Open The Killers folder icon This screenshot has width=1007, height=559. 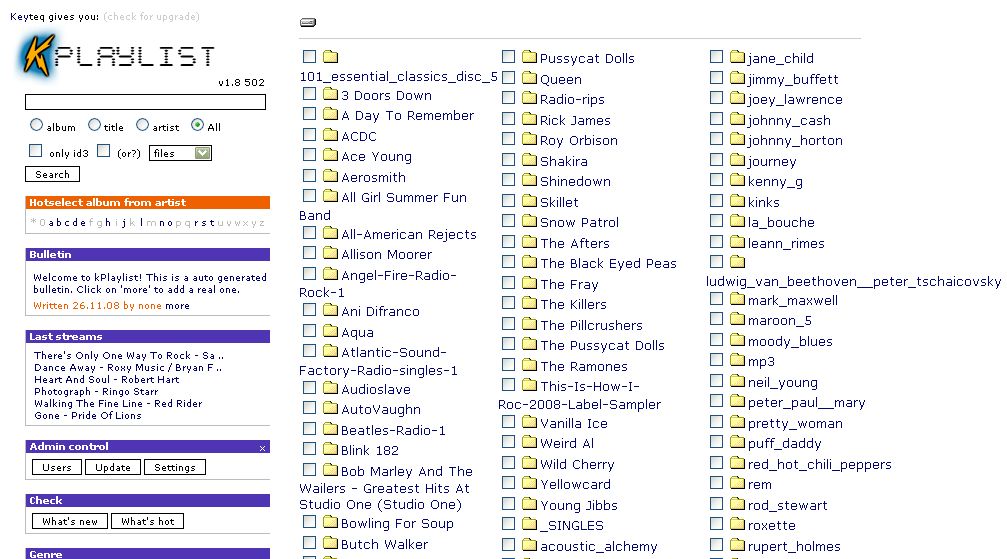tap(529, 303)
